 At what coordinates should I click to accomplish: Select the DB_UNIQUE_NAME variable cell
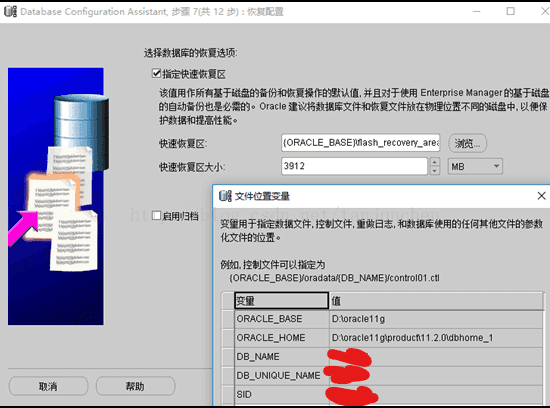(x=282, y=376)
